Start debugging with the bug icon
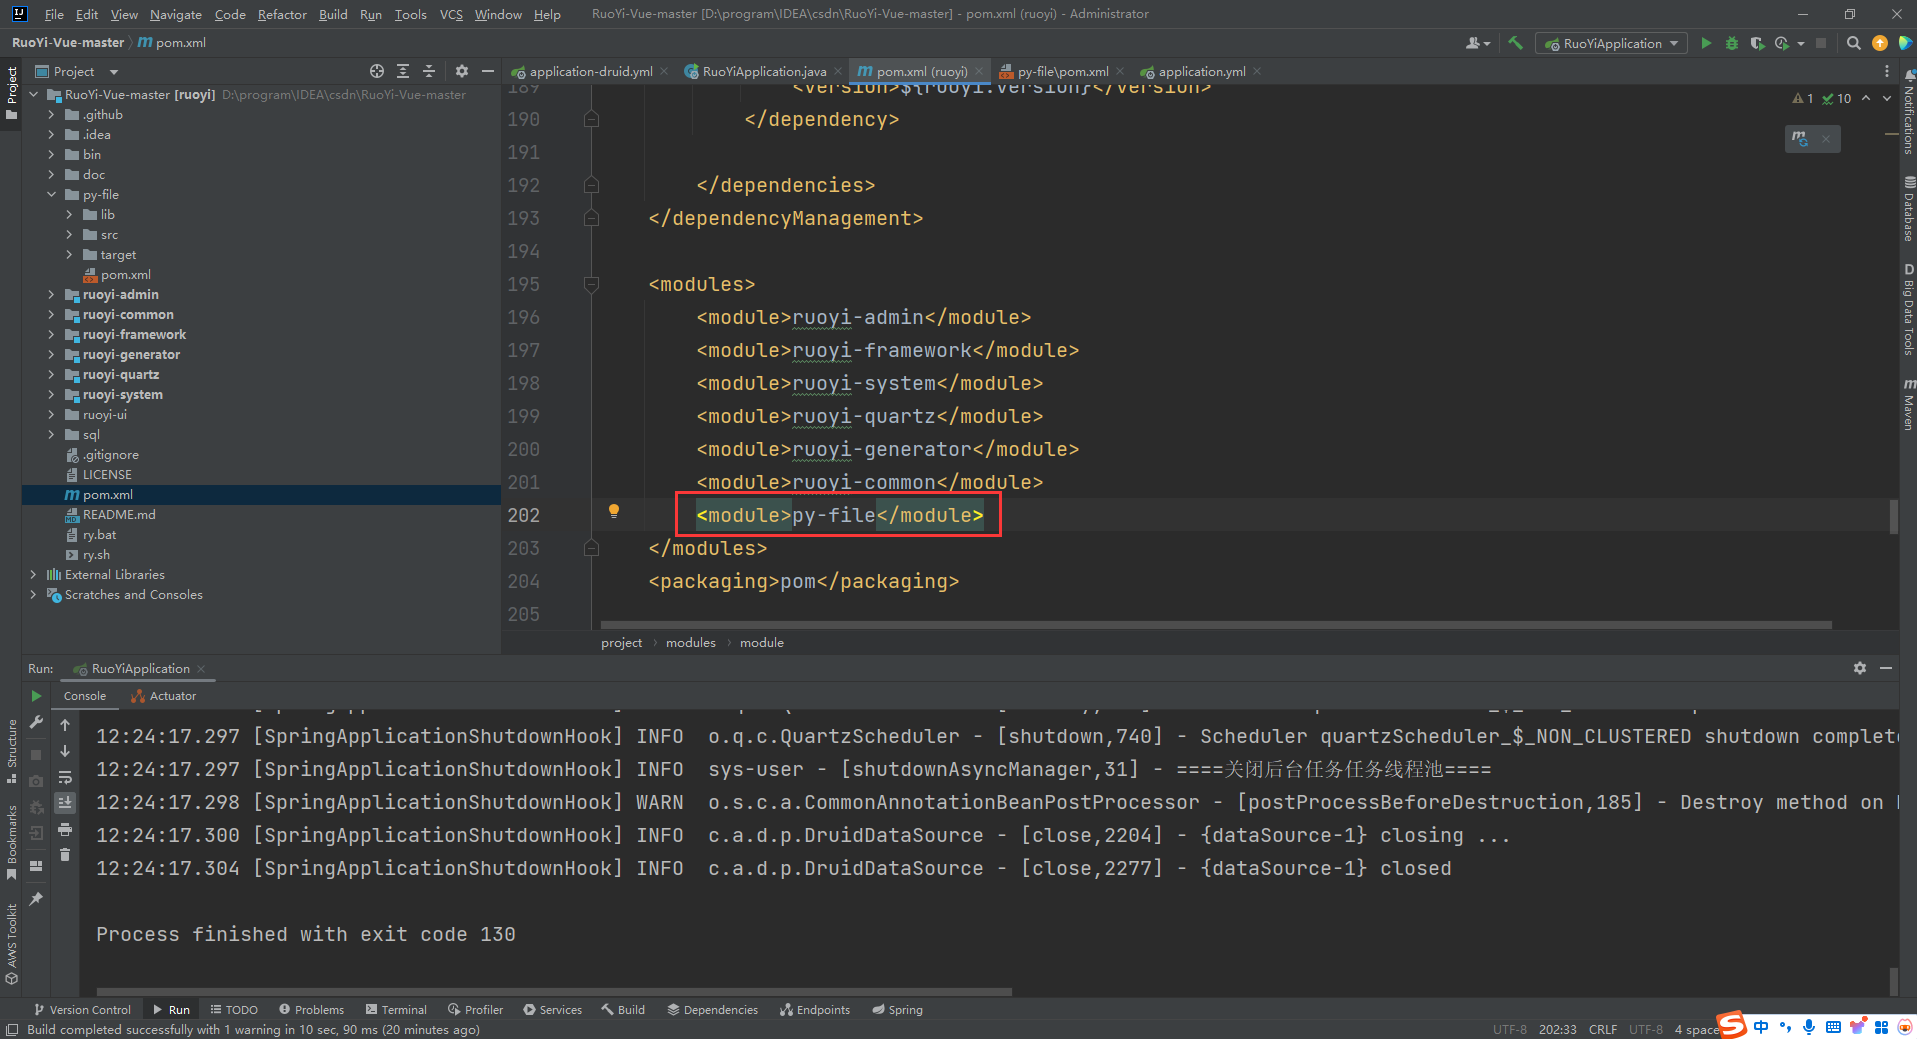This screenshot has height=1039, width=1917. click(x=1732, y=43)
